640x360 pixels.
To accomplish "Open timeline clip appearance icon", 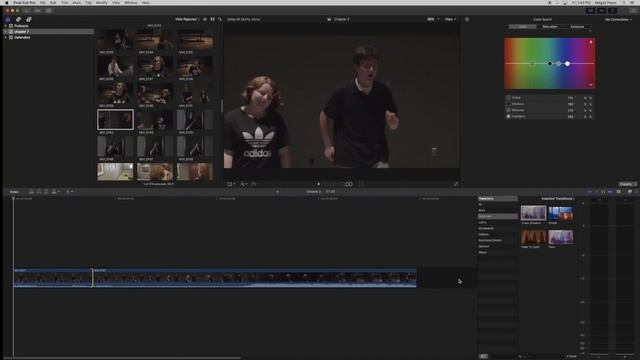I will point(619,192).
